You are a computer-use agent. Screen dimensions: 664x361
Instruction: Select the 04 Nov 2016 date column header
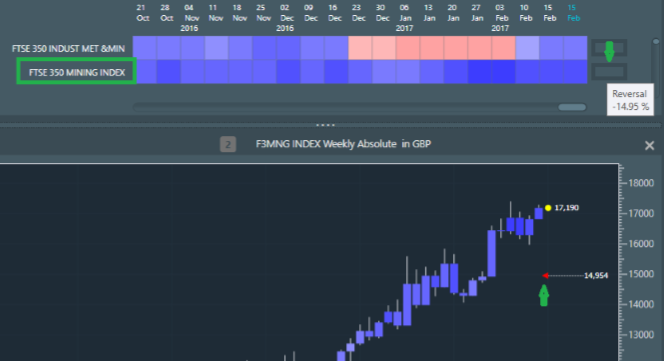tap(190, 18)
